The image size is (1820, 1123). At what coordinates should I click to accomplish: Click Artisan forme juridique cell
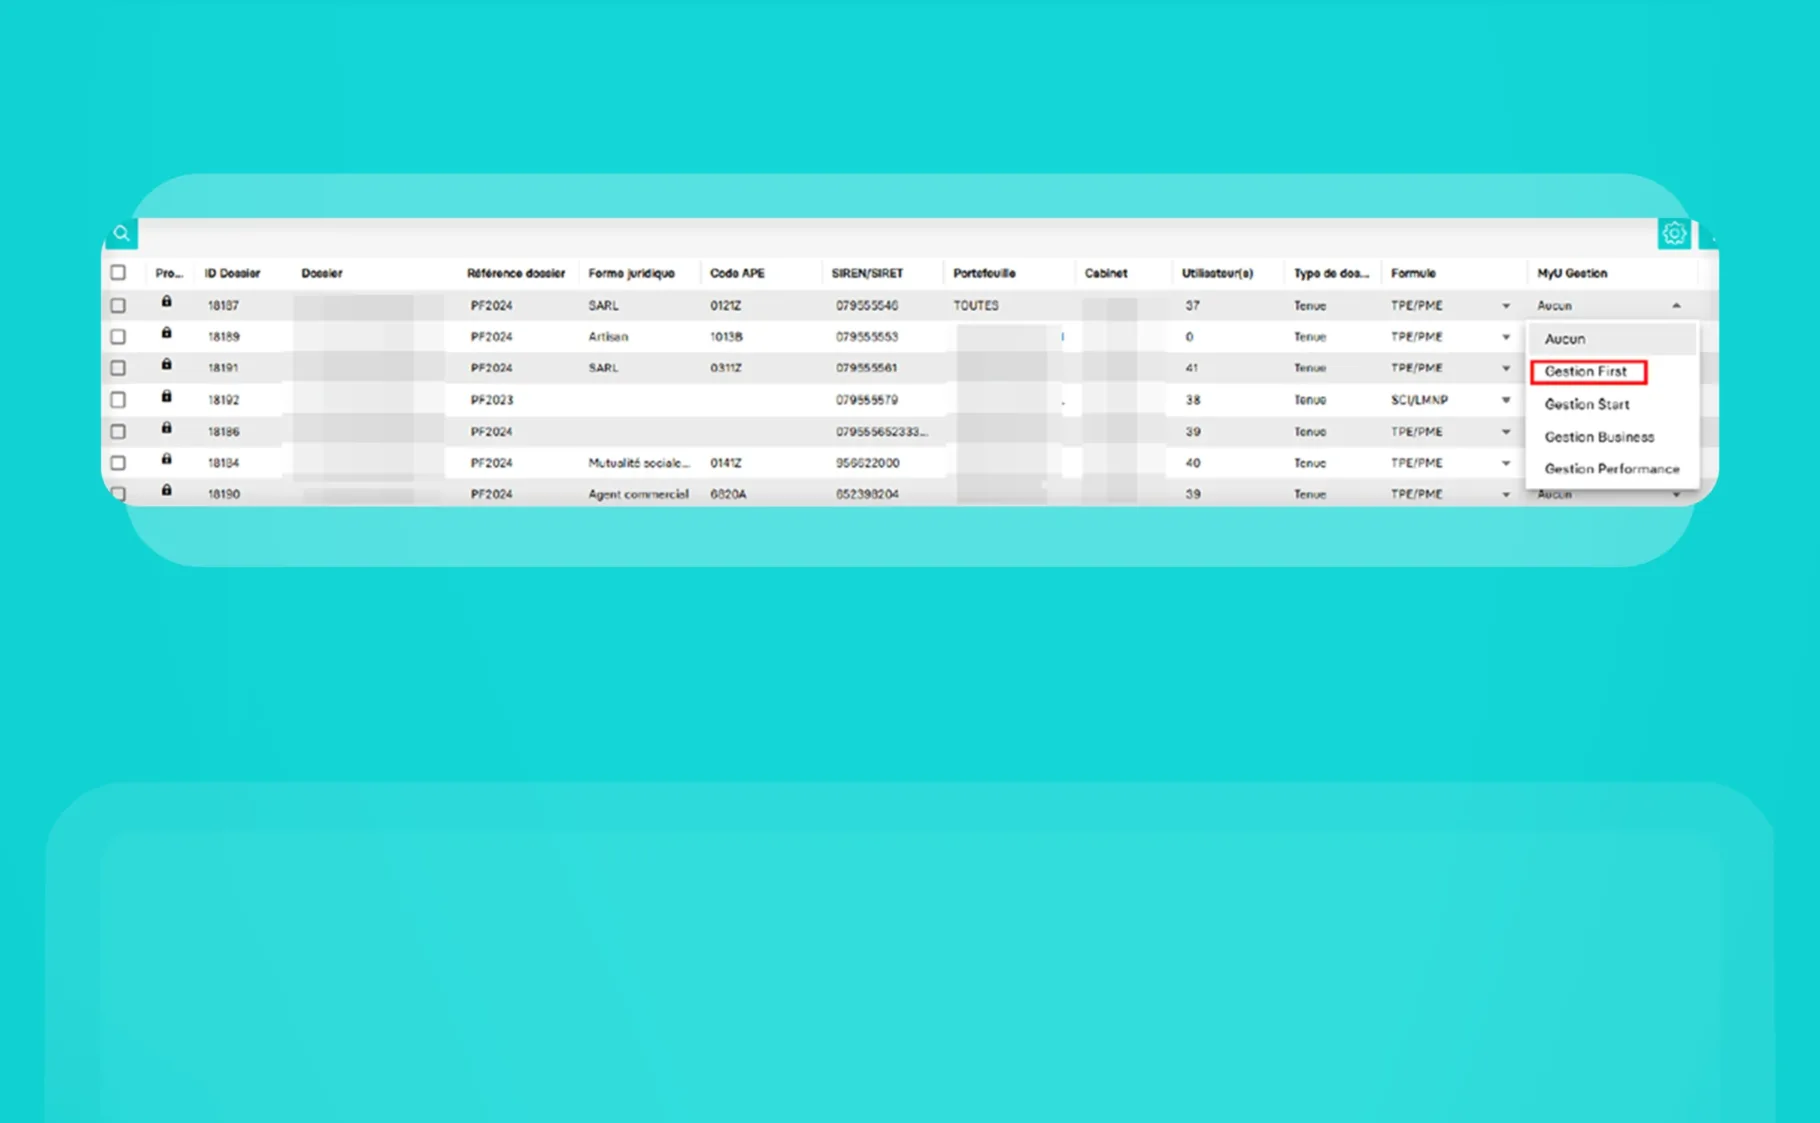pos(608,337)
